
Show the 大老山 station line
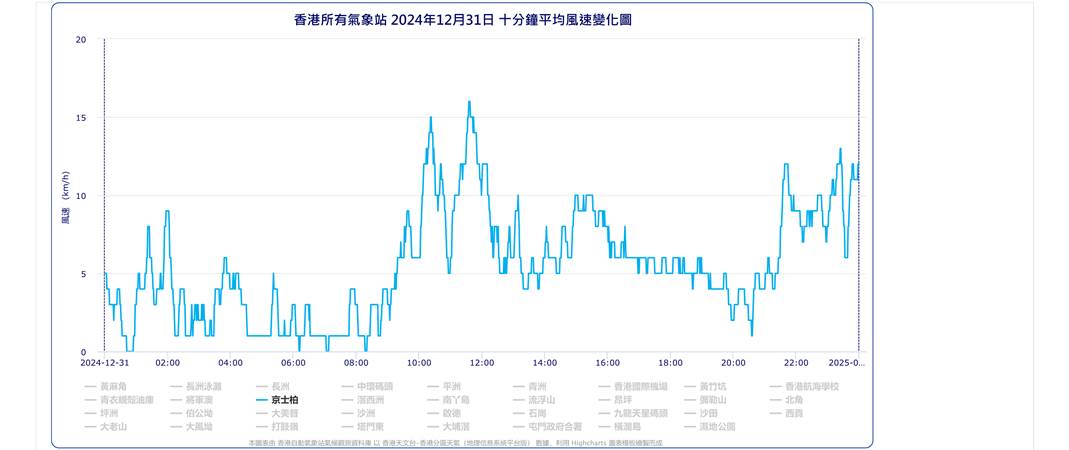[113, 426]
